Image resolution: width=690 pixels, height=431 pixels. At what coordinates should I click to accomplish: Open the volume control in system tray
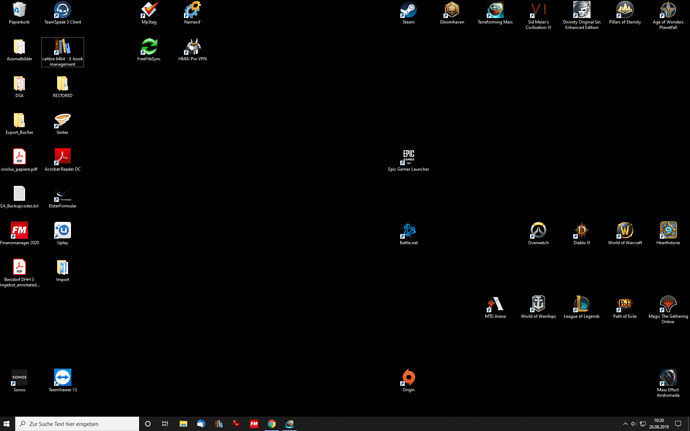tap(634, 424)
